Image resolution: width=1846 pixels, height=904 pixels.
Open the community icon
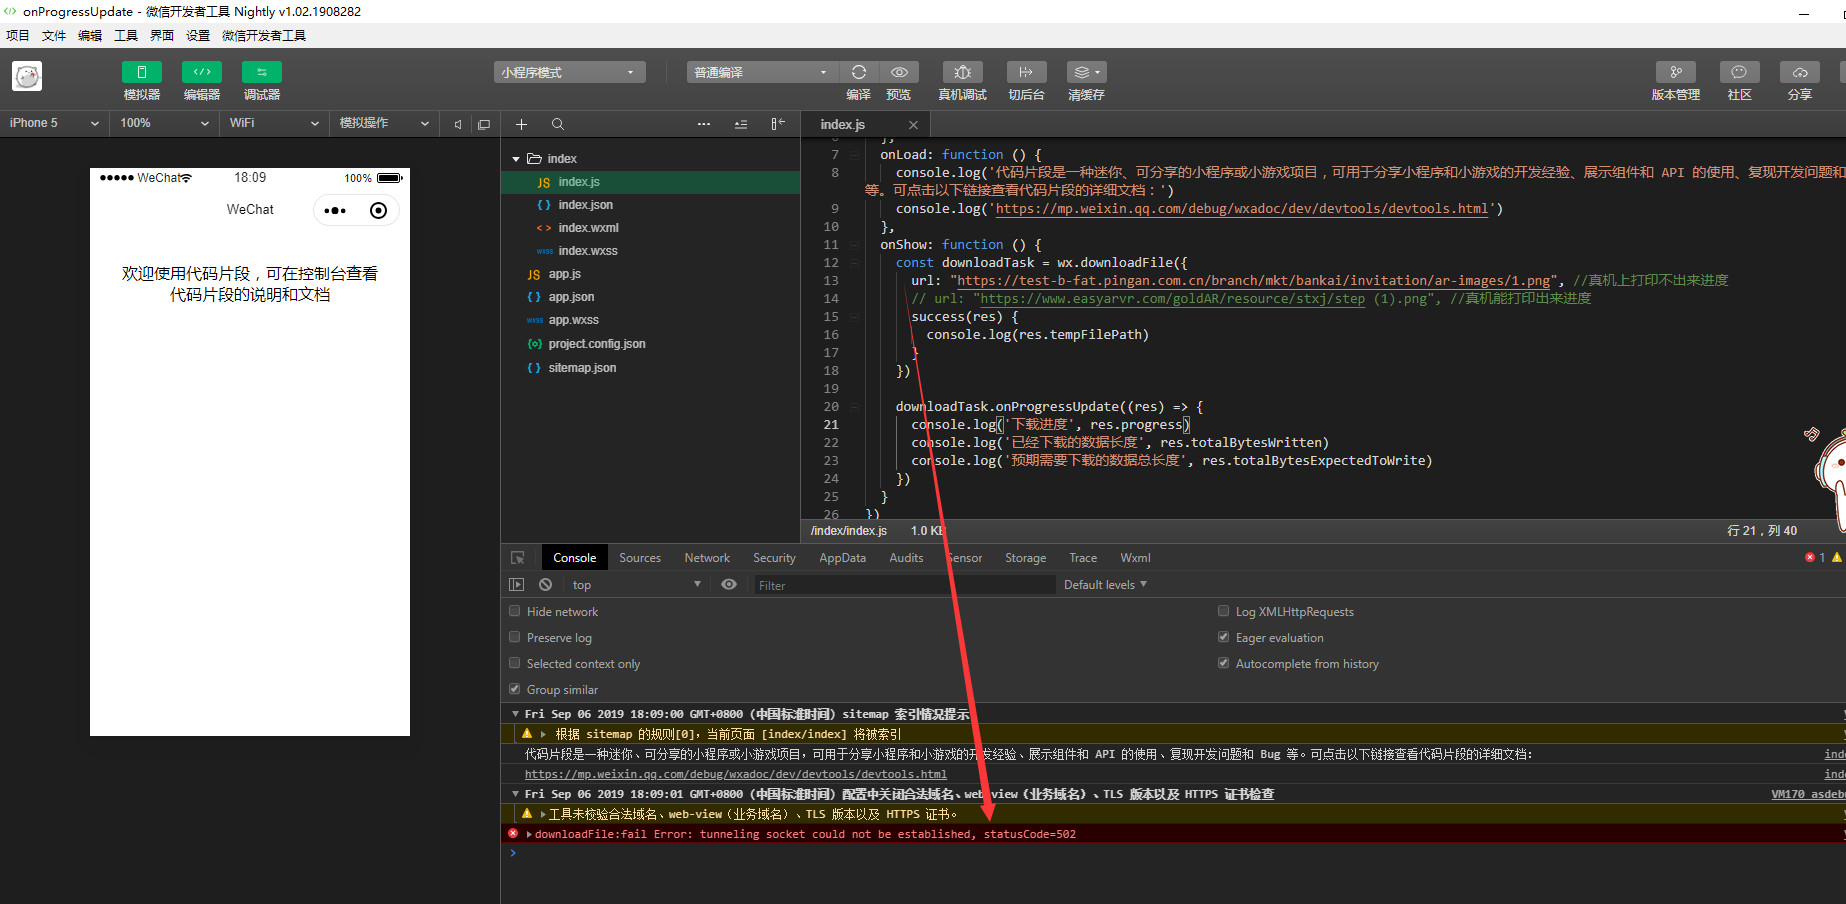pos(1739,72)
